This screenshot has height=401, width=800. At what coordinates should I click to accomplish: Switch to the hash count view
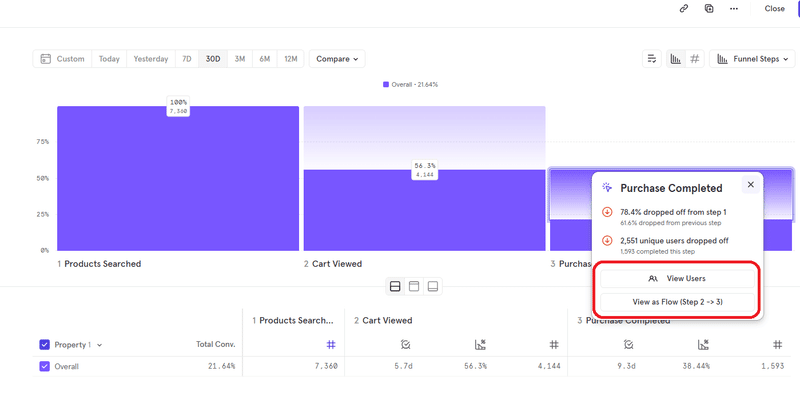(694, 59)
